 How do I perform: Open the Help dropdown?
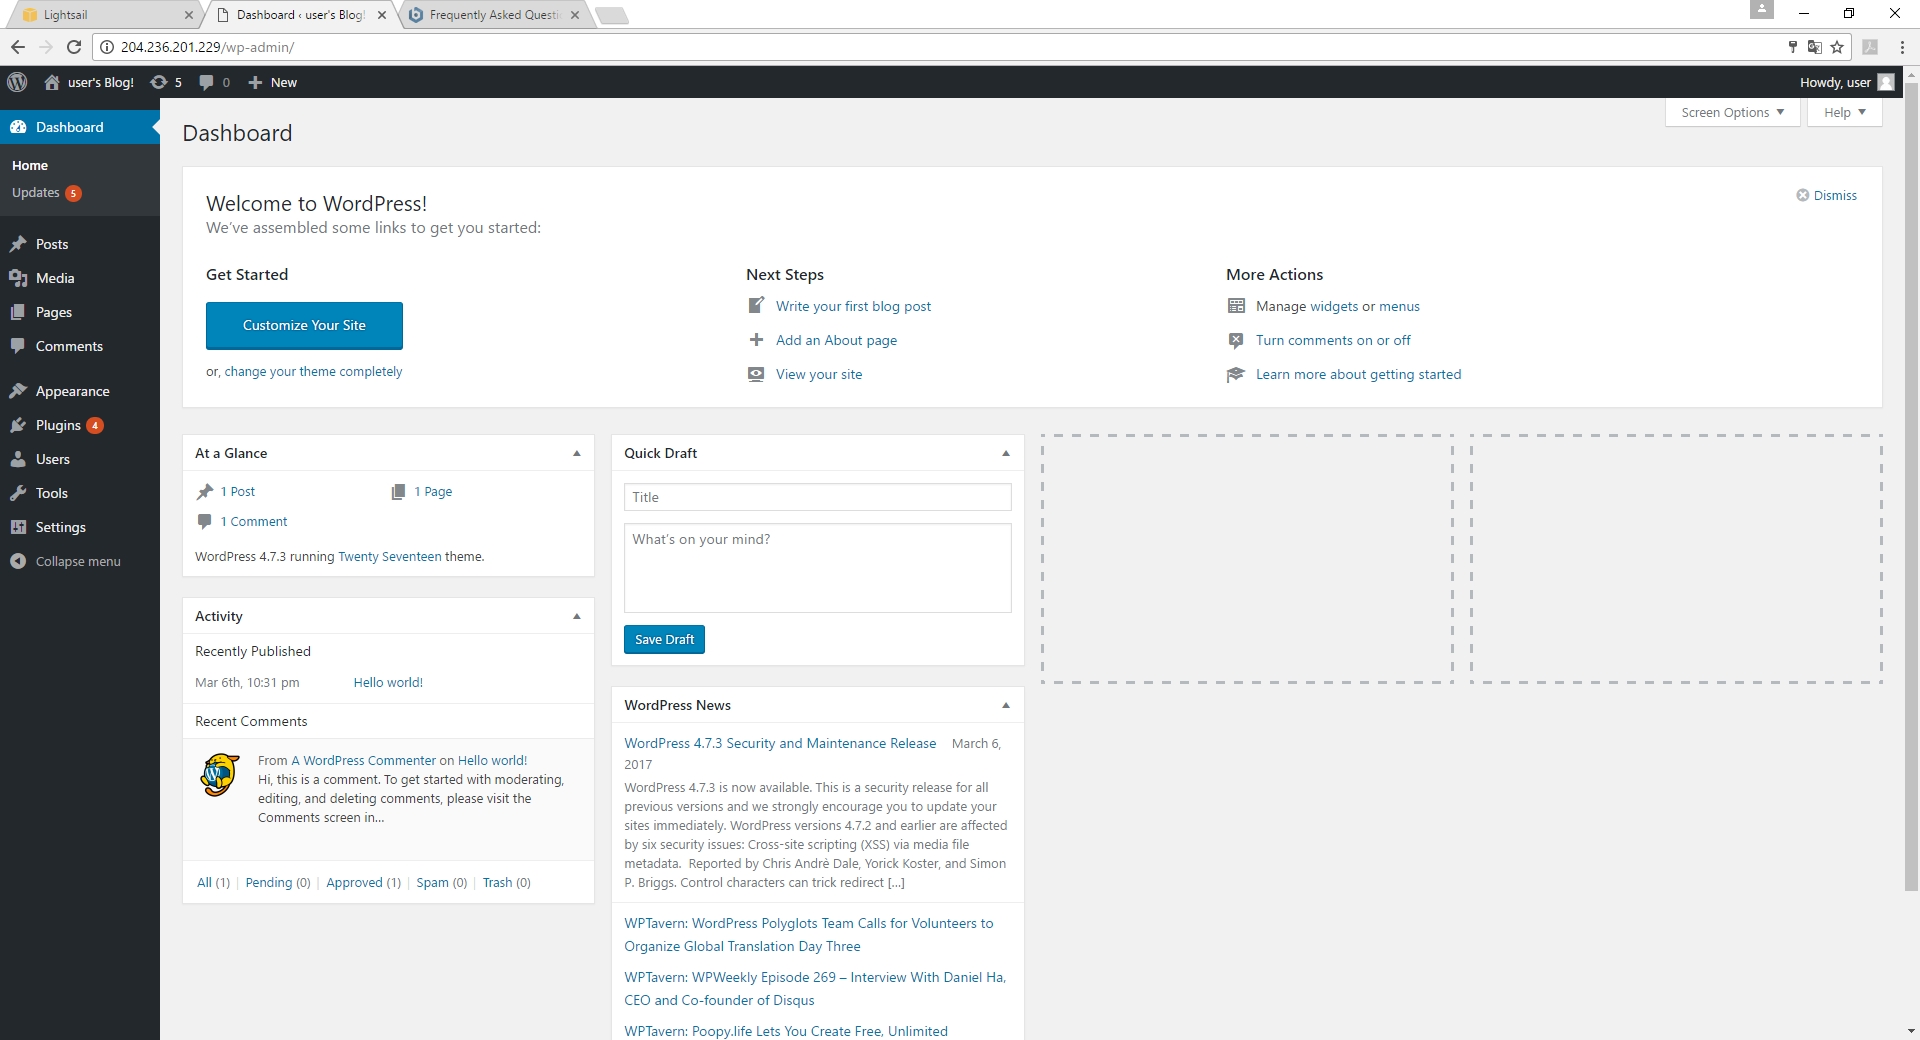(x=1844, y=112)
